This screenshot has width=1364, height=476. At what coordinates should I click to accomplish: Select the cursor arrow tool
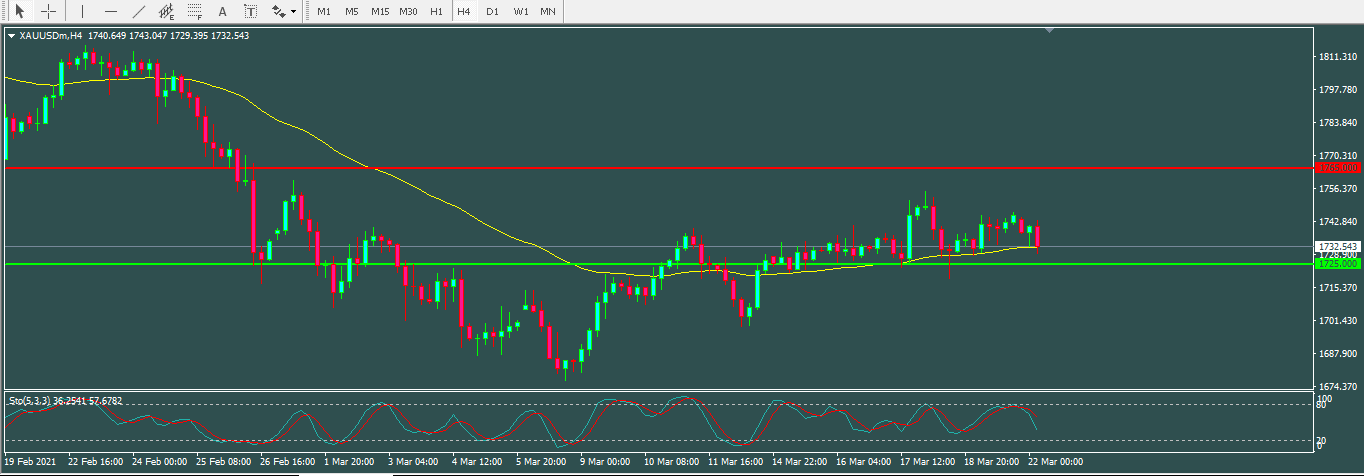(18, 12)
